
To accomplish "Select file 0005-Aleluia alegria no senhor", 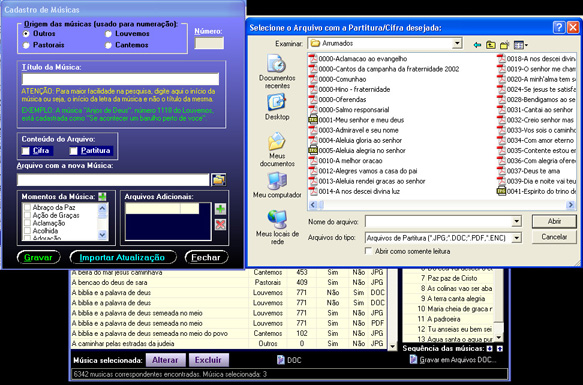I will (x=357, y=150).
